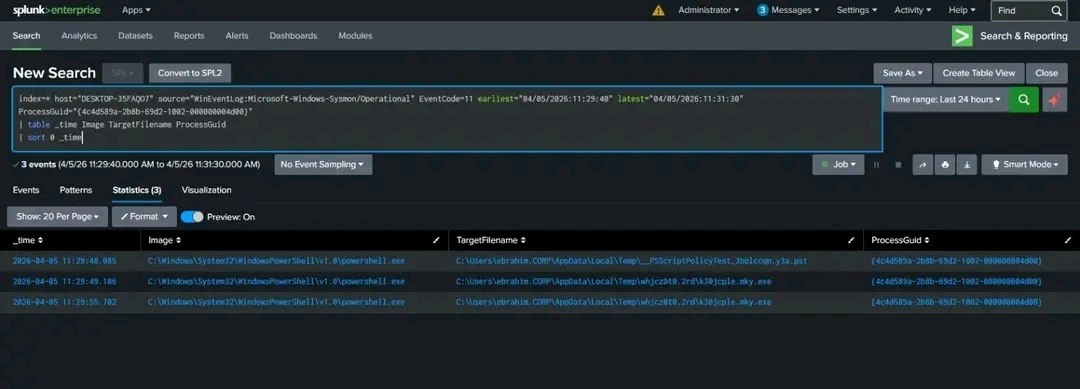Open the Save As dropdown
Viewport: 1080px width, 389px height.
click(902, 73)
